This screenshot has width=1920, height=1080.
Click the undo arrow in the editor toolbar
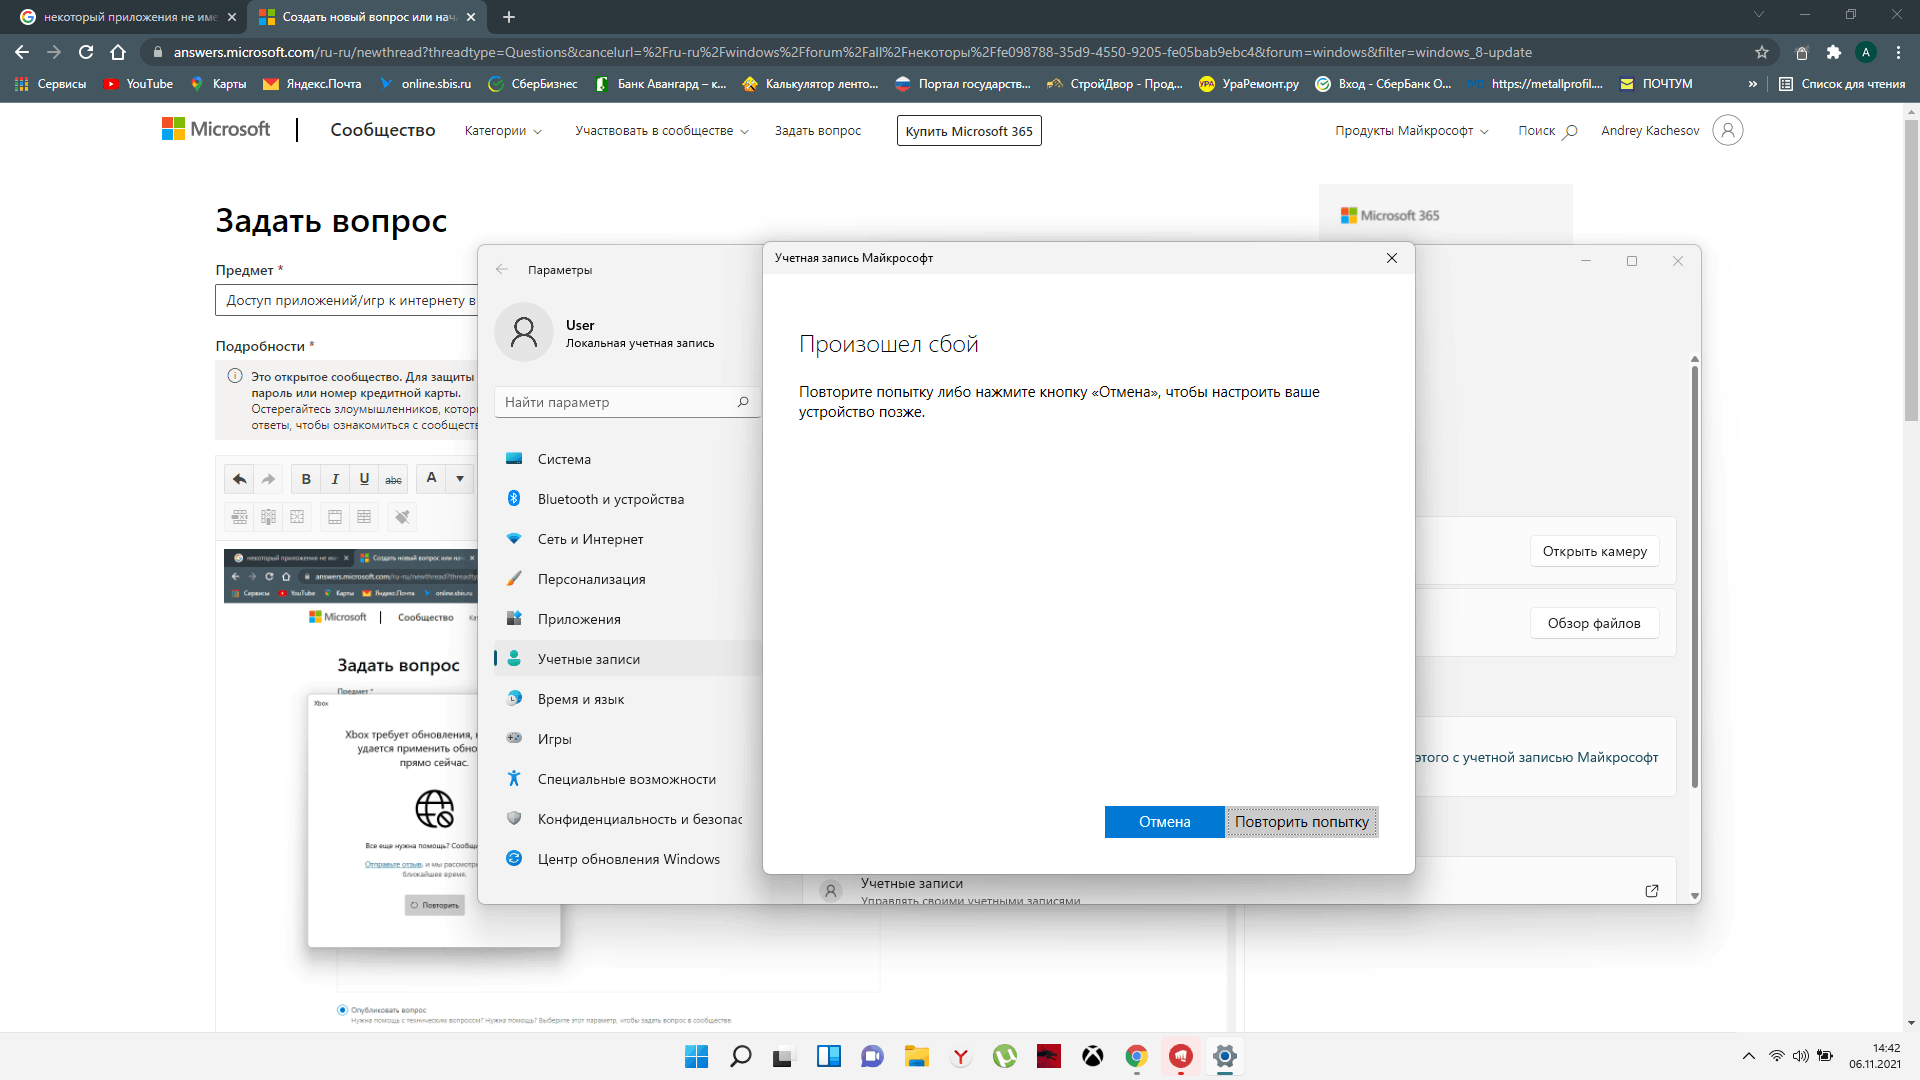pyautogui.click(x=239, y=479)
